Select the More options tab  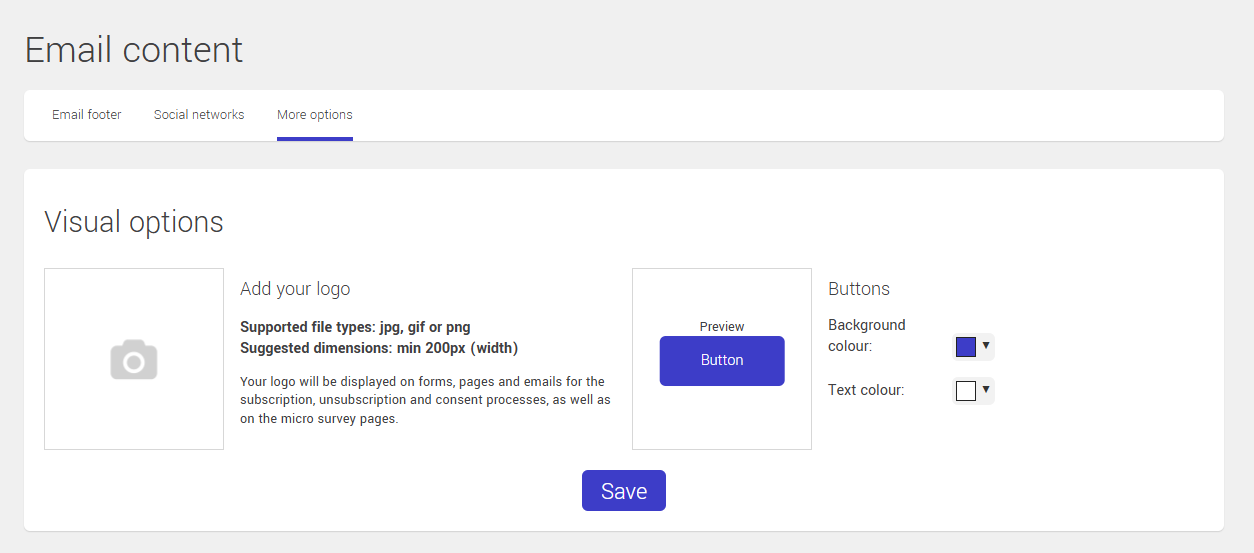[314, 115]
